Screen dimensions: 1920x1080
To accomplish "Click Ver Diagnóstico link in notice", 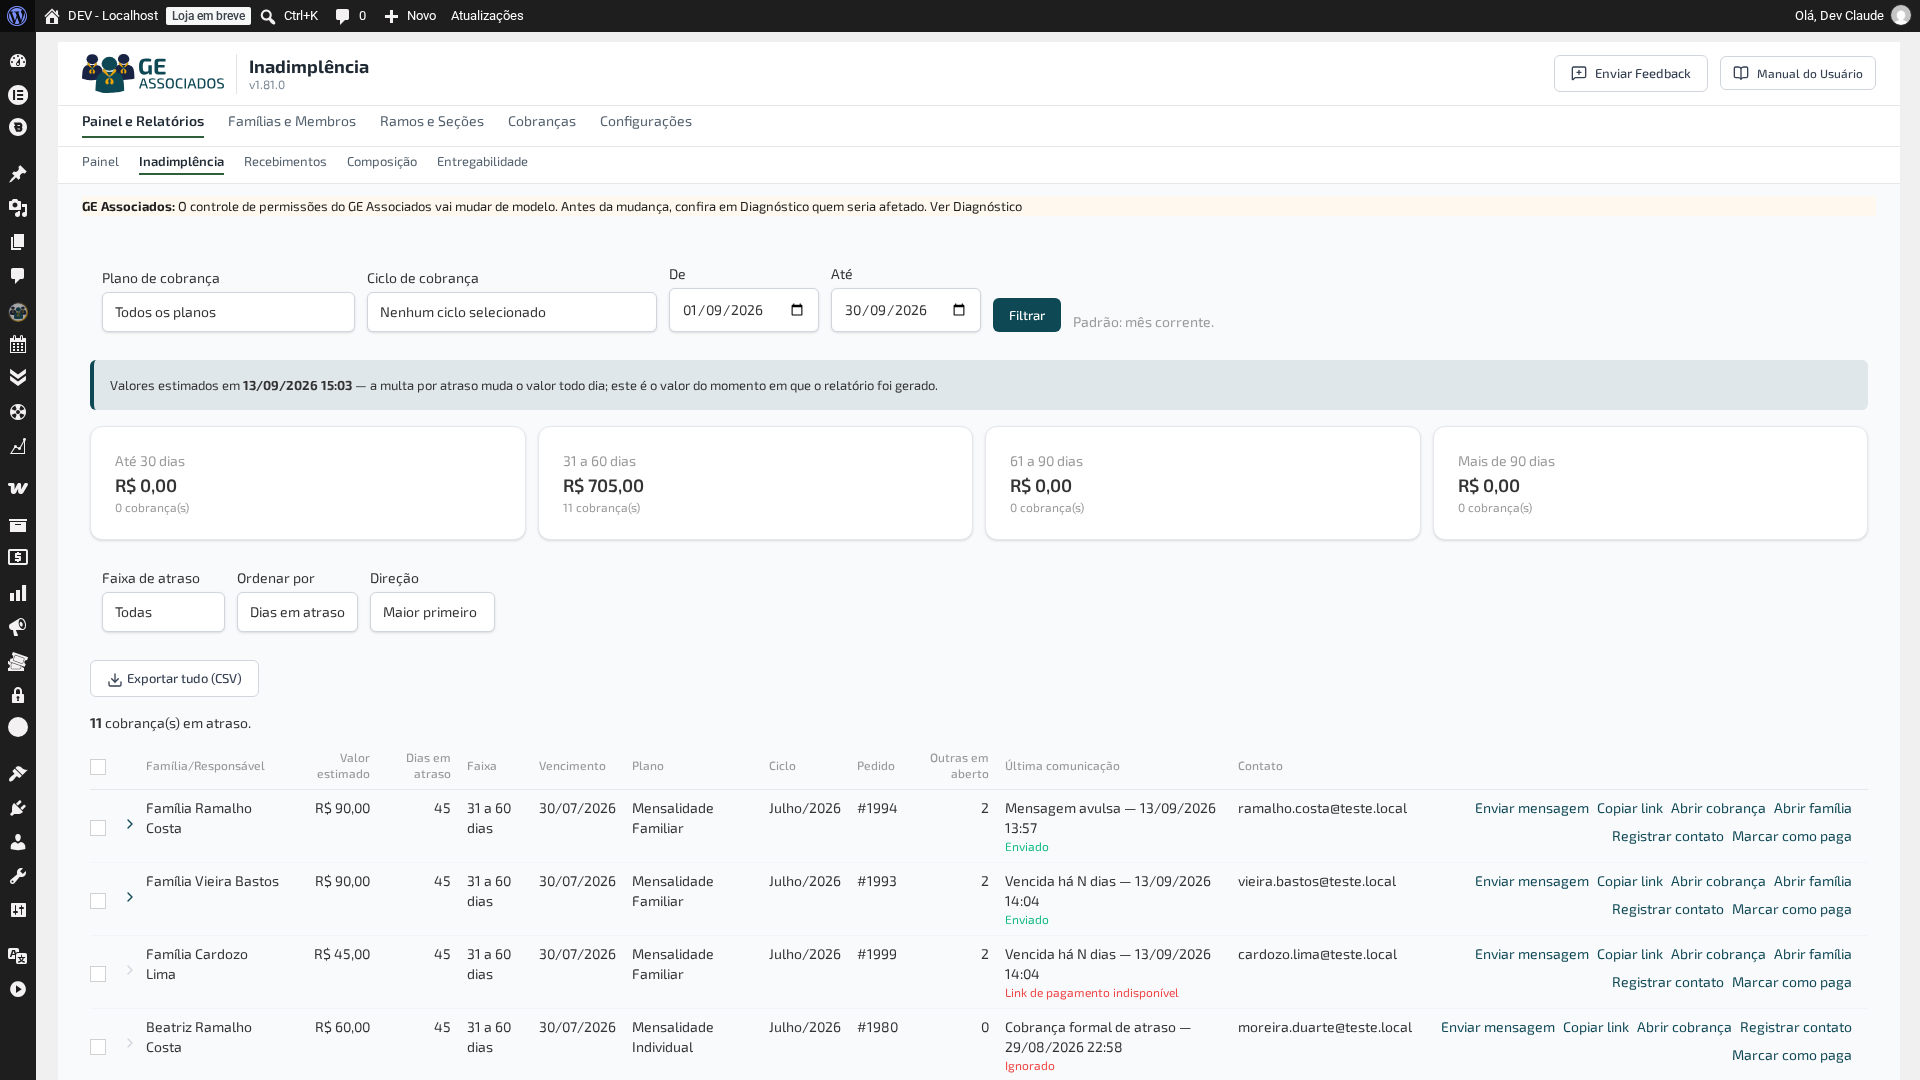I will coord(976,207).
